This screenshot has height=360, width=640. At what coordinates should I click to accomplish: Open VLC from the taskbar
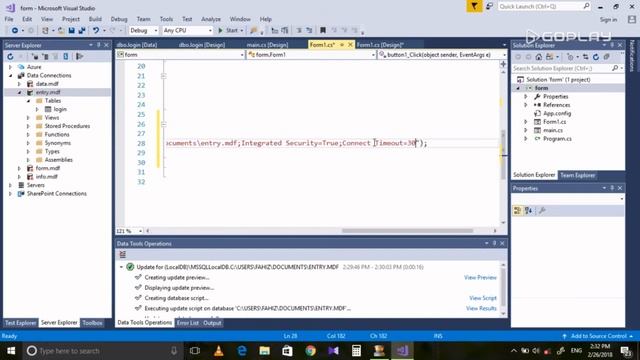tap(219, 351)
